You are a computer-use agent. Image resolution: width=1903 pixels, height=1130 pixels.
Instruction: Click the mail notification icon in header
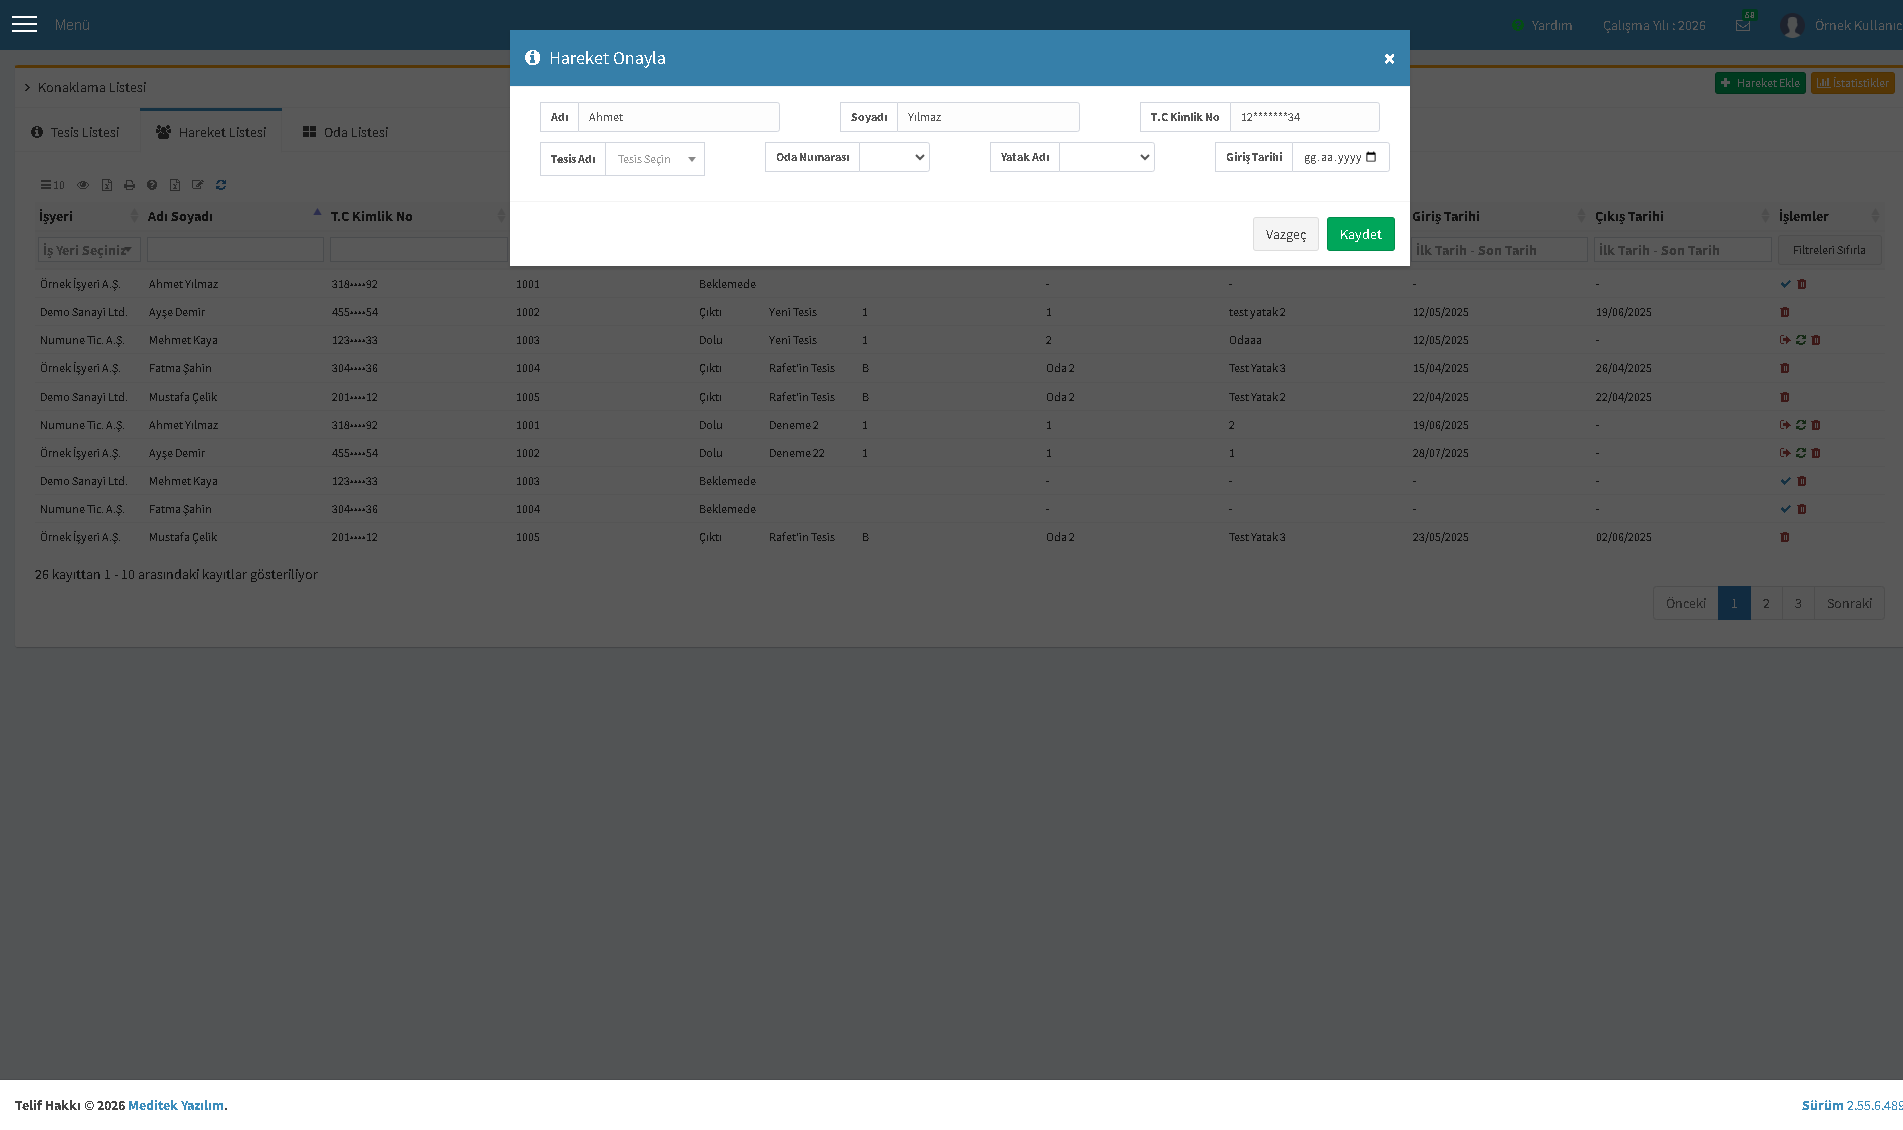[1743, 25]
